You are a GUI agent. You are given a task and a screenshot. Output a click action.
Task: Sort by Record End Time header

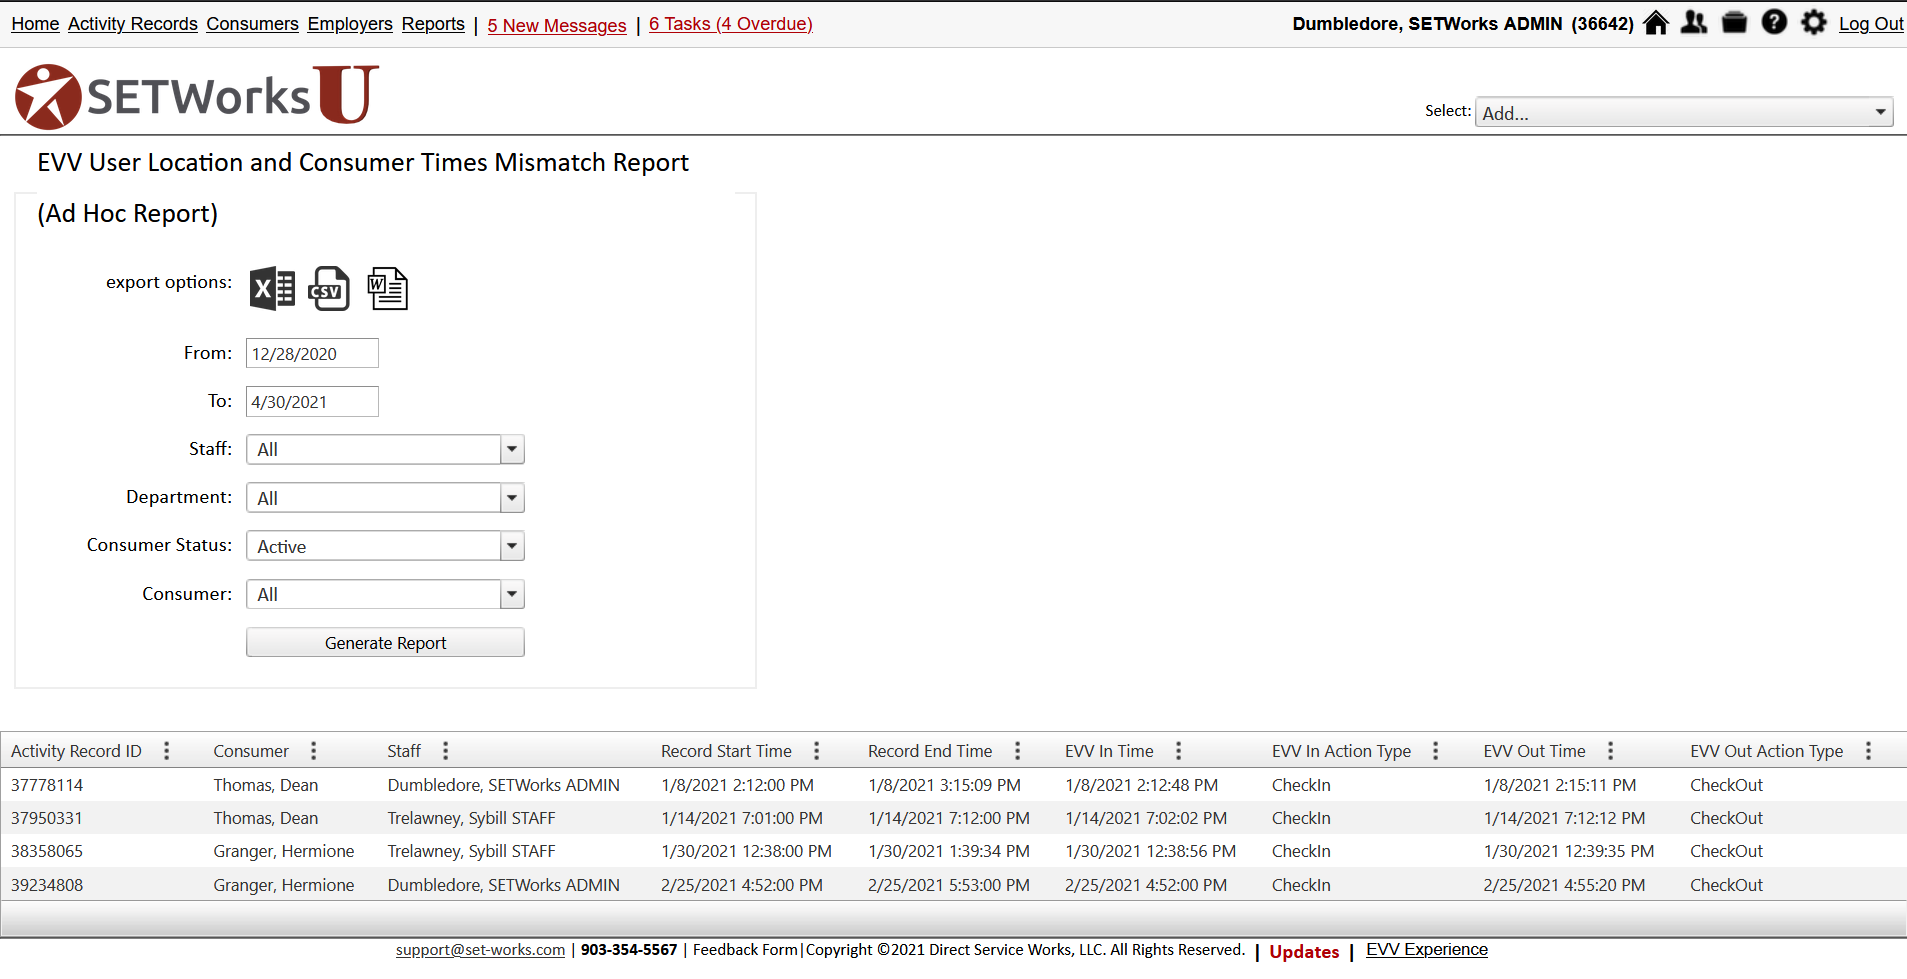point(930,751)
